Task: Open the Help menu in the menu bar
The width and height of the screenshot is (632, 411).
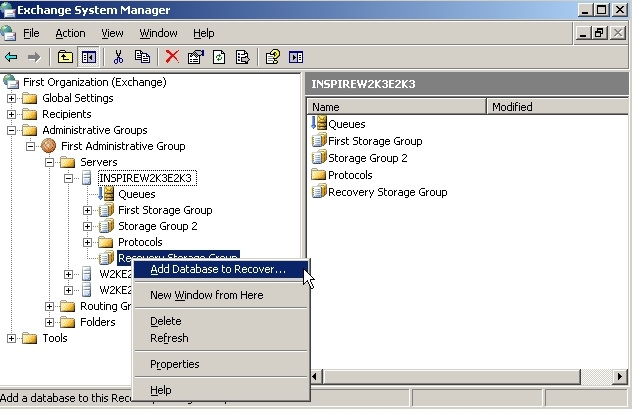Action: (204, 33)
